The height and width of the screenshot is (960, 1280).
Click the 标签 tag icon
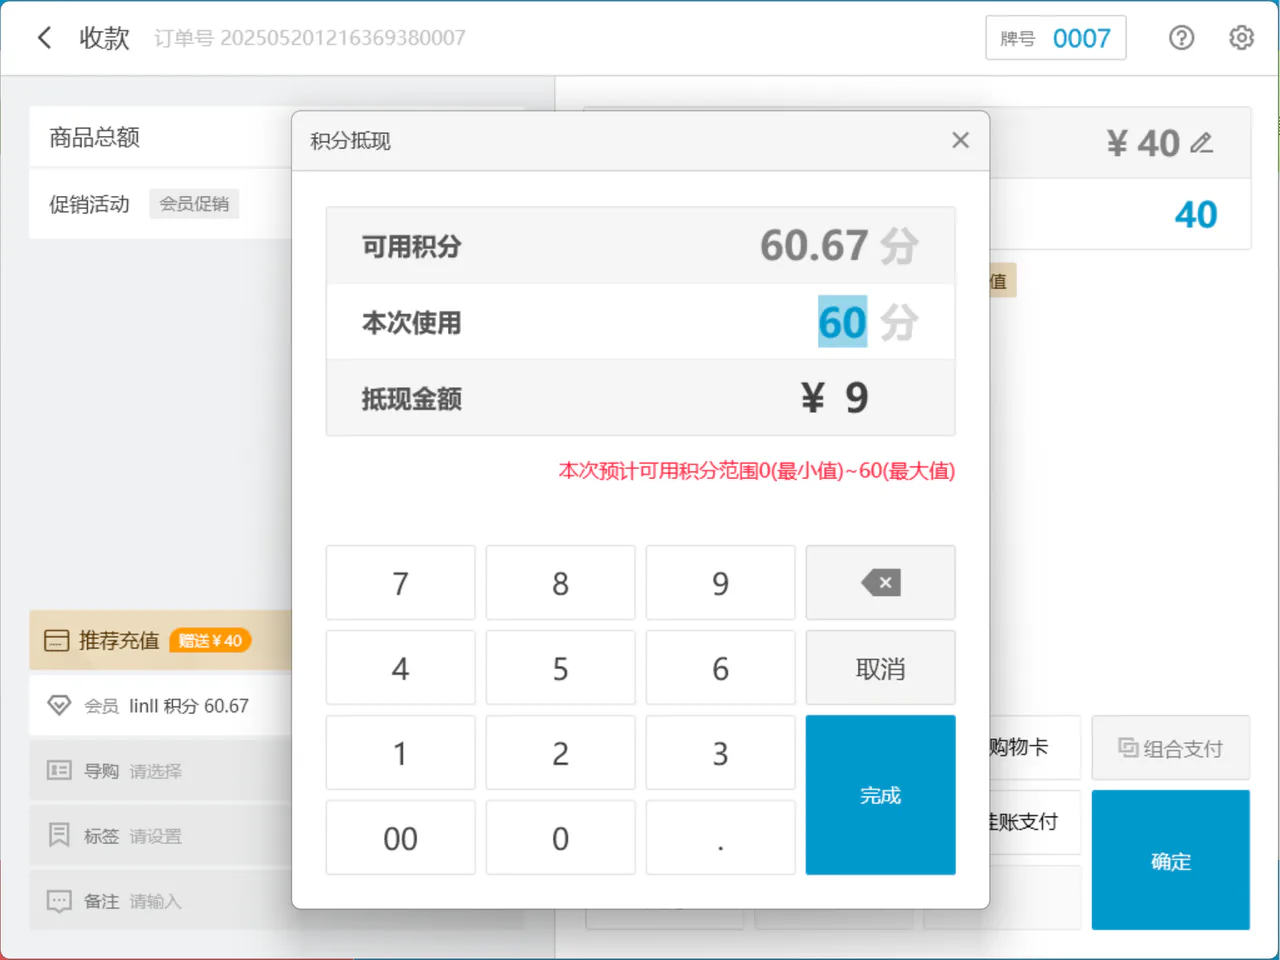coord(59,835)
